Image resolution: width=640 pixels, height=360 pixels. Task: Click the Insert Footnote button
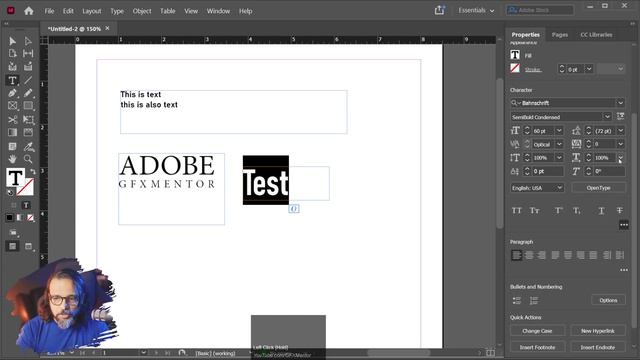537,347
